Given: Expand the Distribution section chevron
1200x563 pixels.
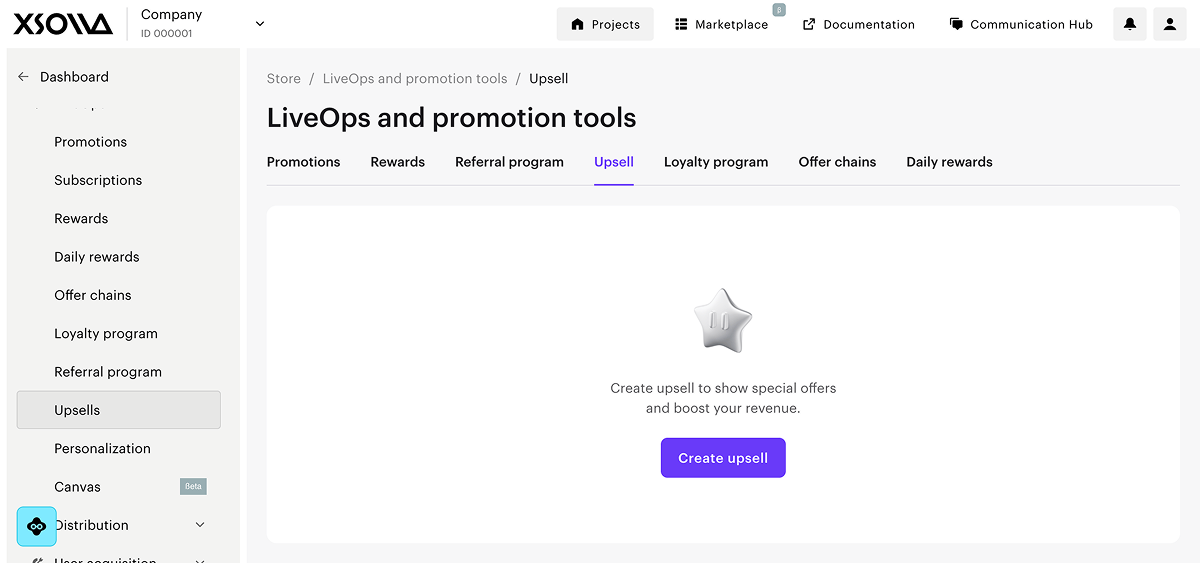Looking at the screenshot, I should pos(200,525).
